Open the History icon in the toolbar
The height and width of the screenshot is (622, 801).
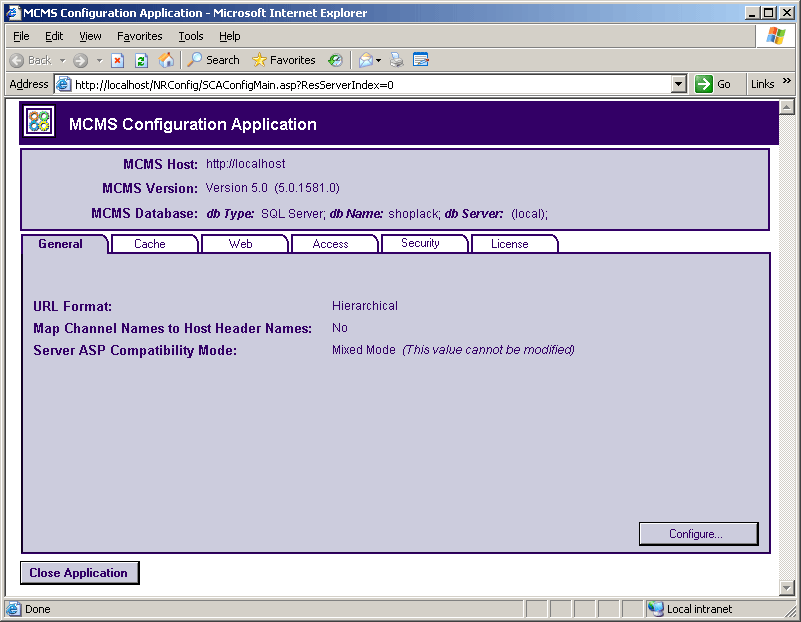(x=336, y=60)
